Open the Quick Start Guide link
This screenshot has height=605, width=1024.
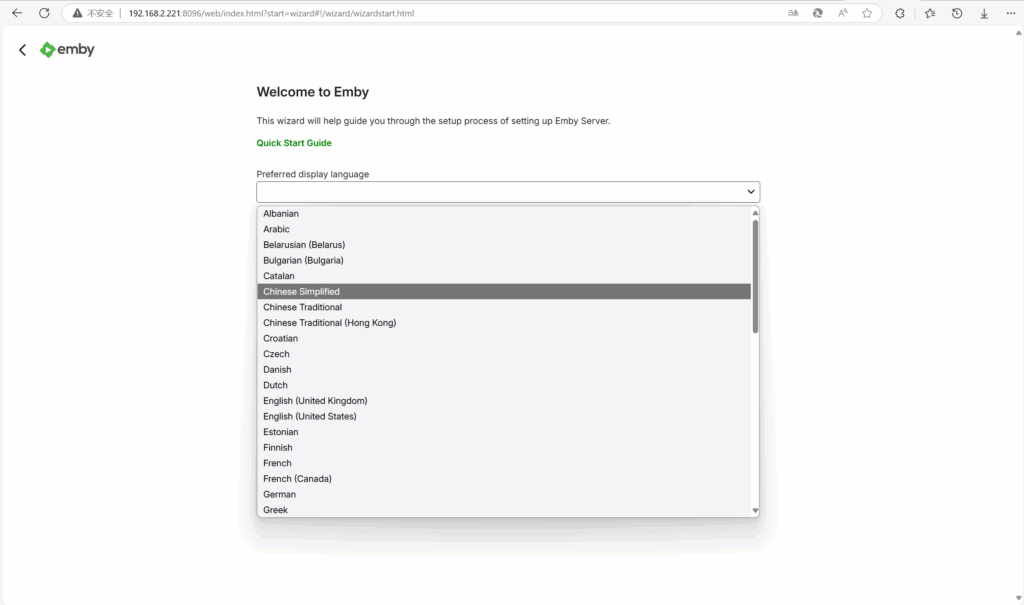click(293, 143)
